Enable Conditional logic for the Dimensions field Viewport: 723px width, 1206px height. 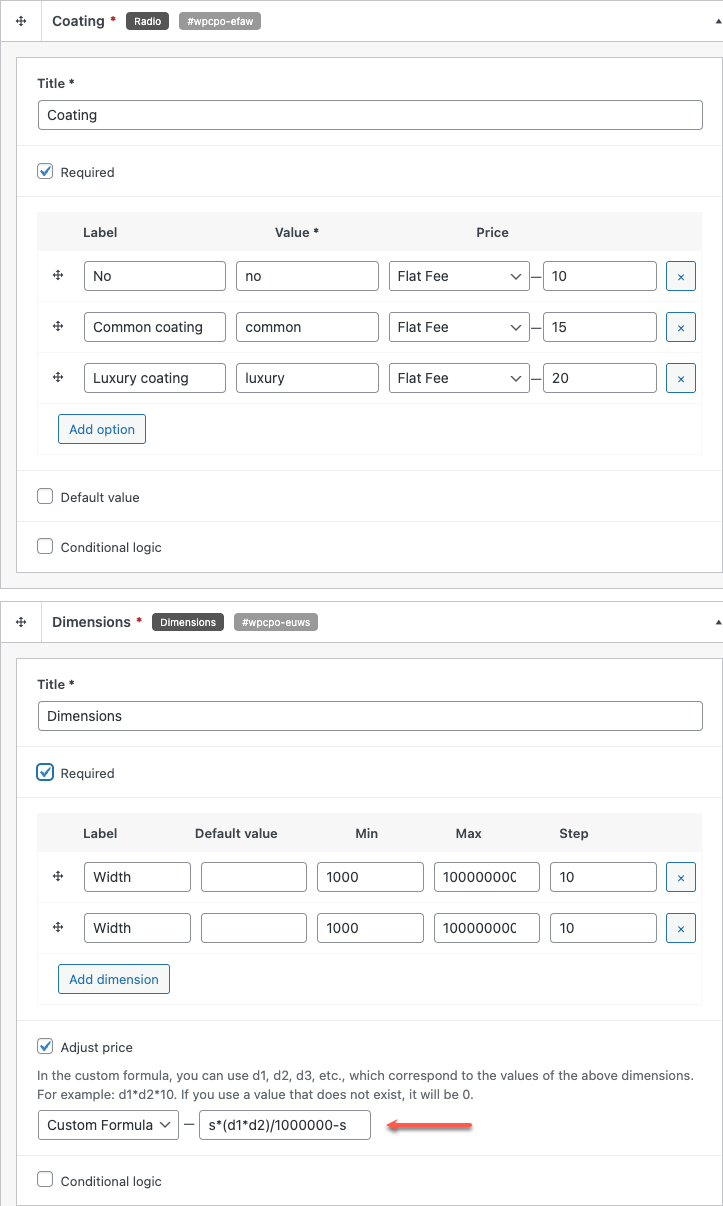pyautogui.click(x=45, y=1180)
